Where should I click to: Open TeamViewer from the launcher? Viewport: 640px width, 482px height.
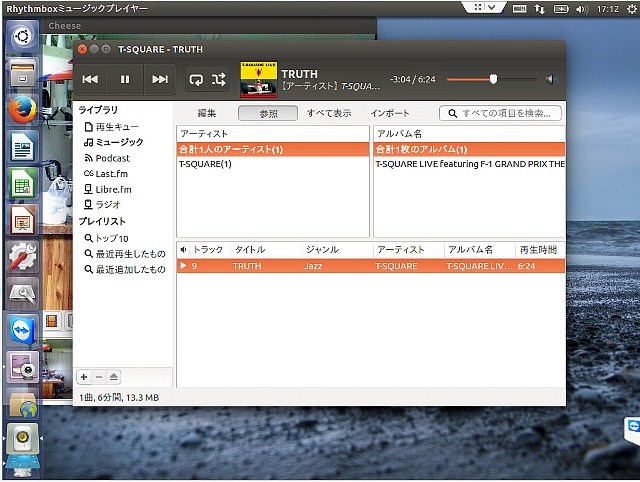22,330
